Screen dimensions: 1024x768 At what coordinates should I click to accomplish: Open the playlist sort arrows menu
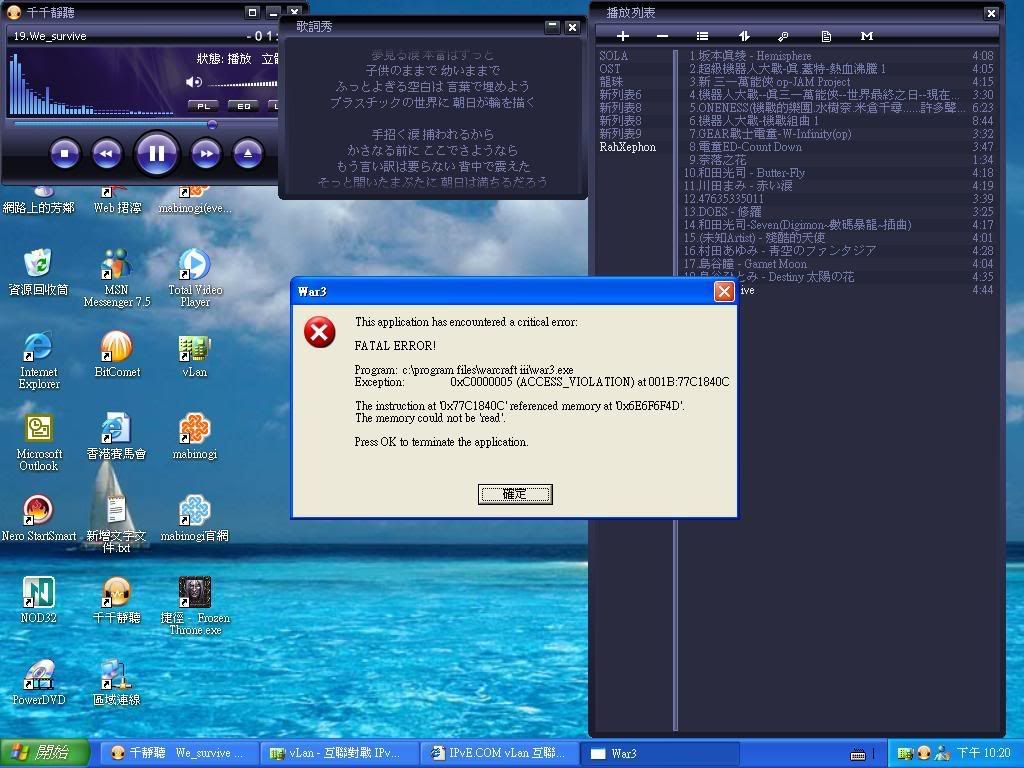[743, 36]
